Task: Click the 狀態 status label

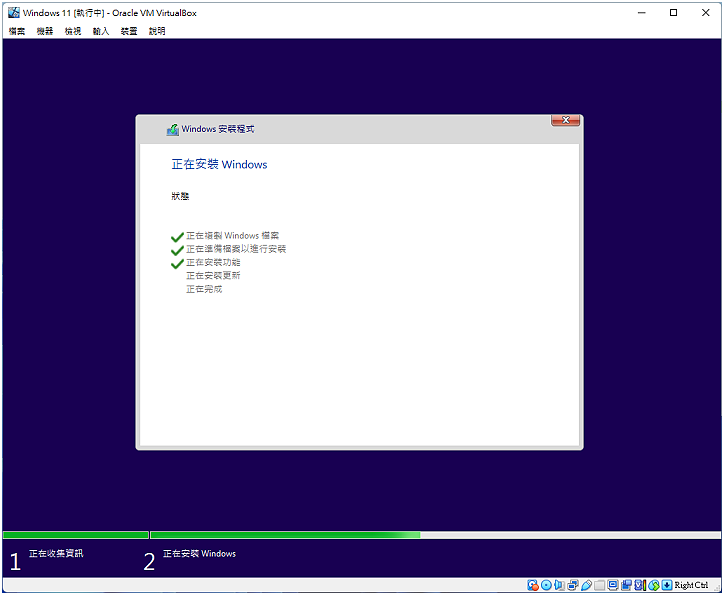Action: [x=180, y=196]
